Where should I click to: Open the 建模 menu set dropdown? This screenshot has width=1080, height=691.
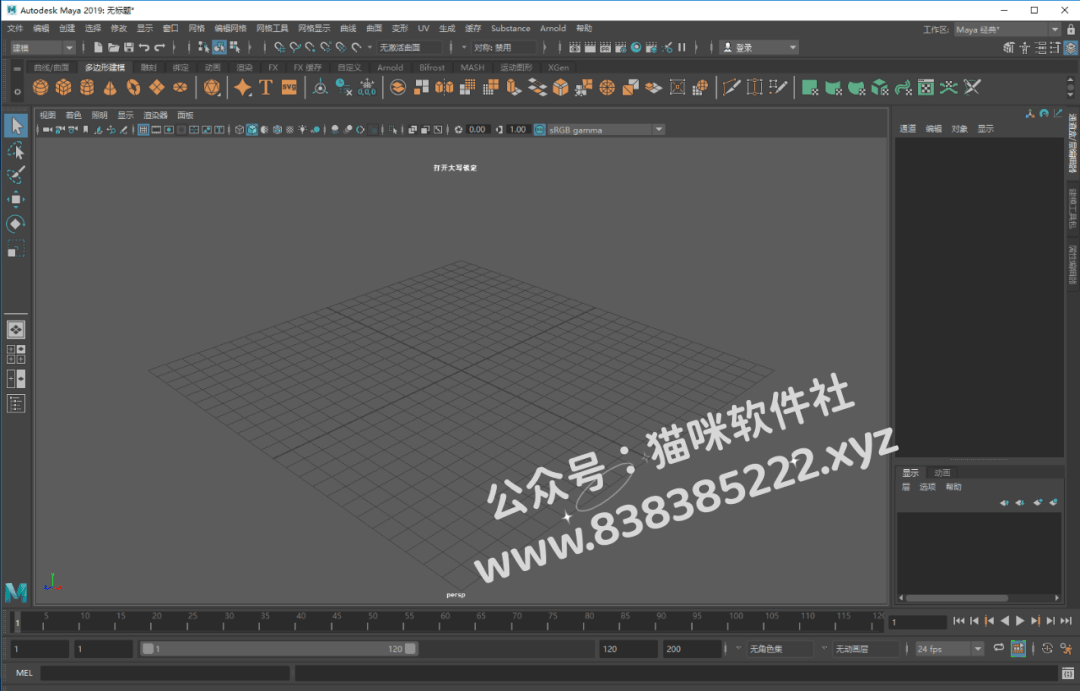pos(42,48)
